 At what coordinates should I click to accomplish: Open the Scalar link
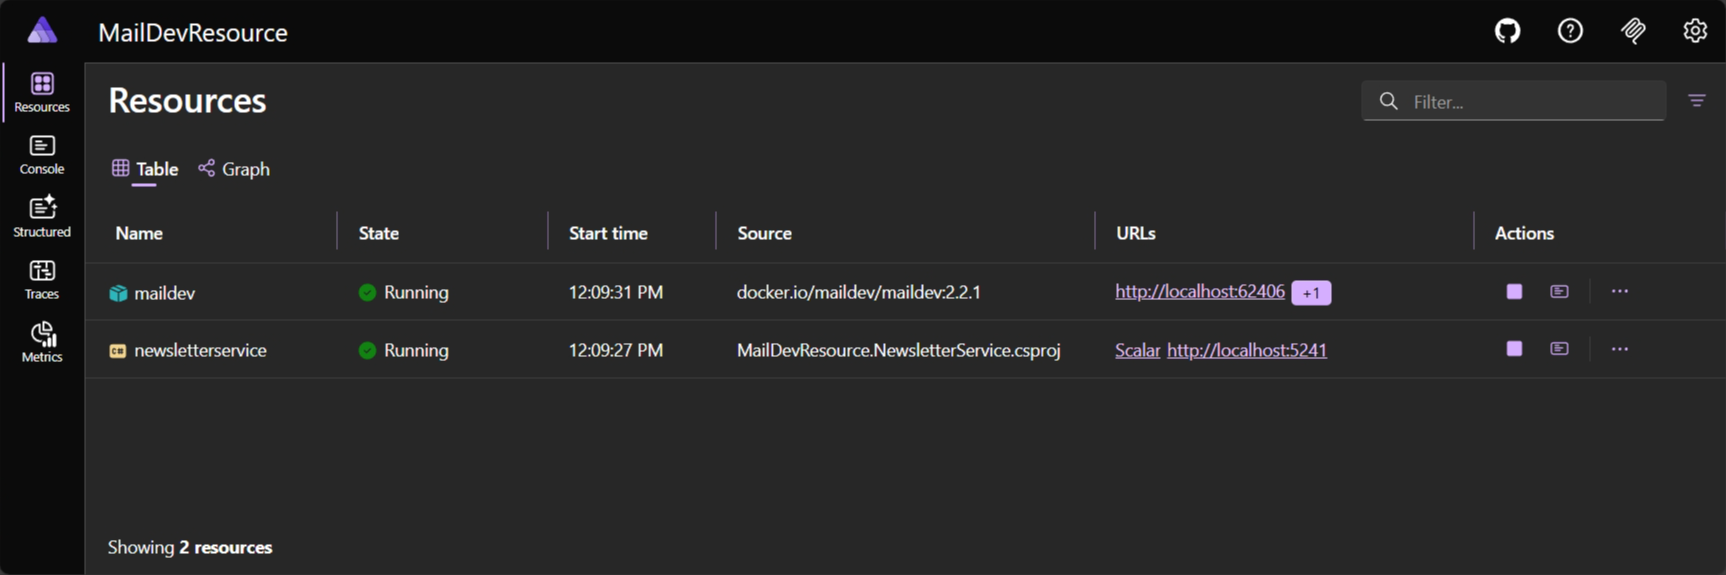coord(1137,350)
